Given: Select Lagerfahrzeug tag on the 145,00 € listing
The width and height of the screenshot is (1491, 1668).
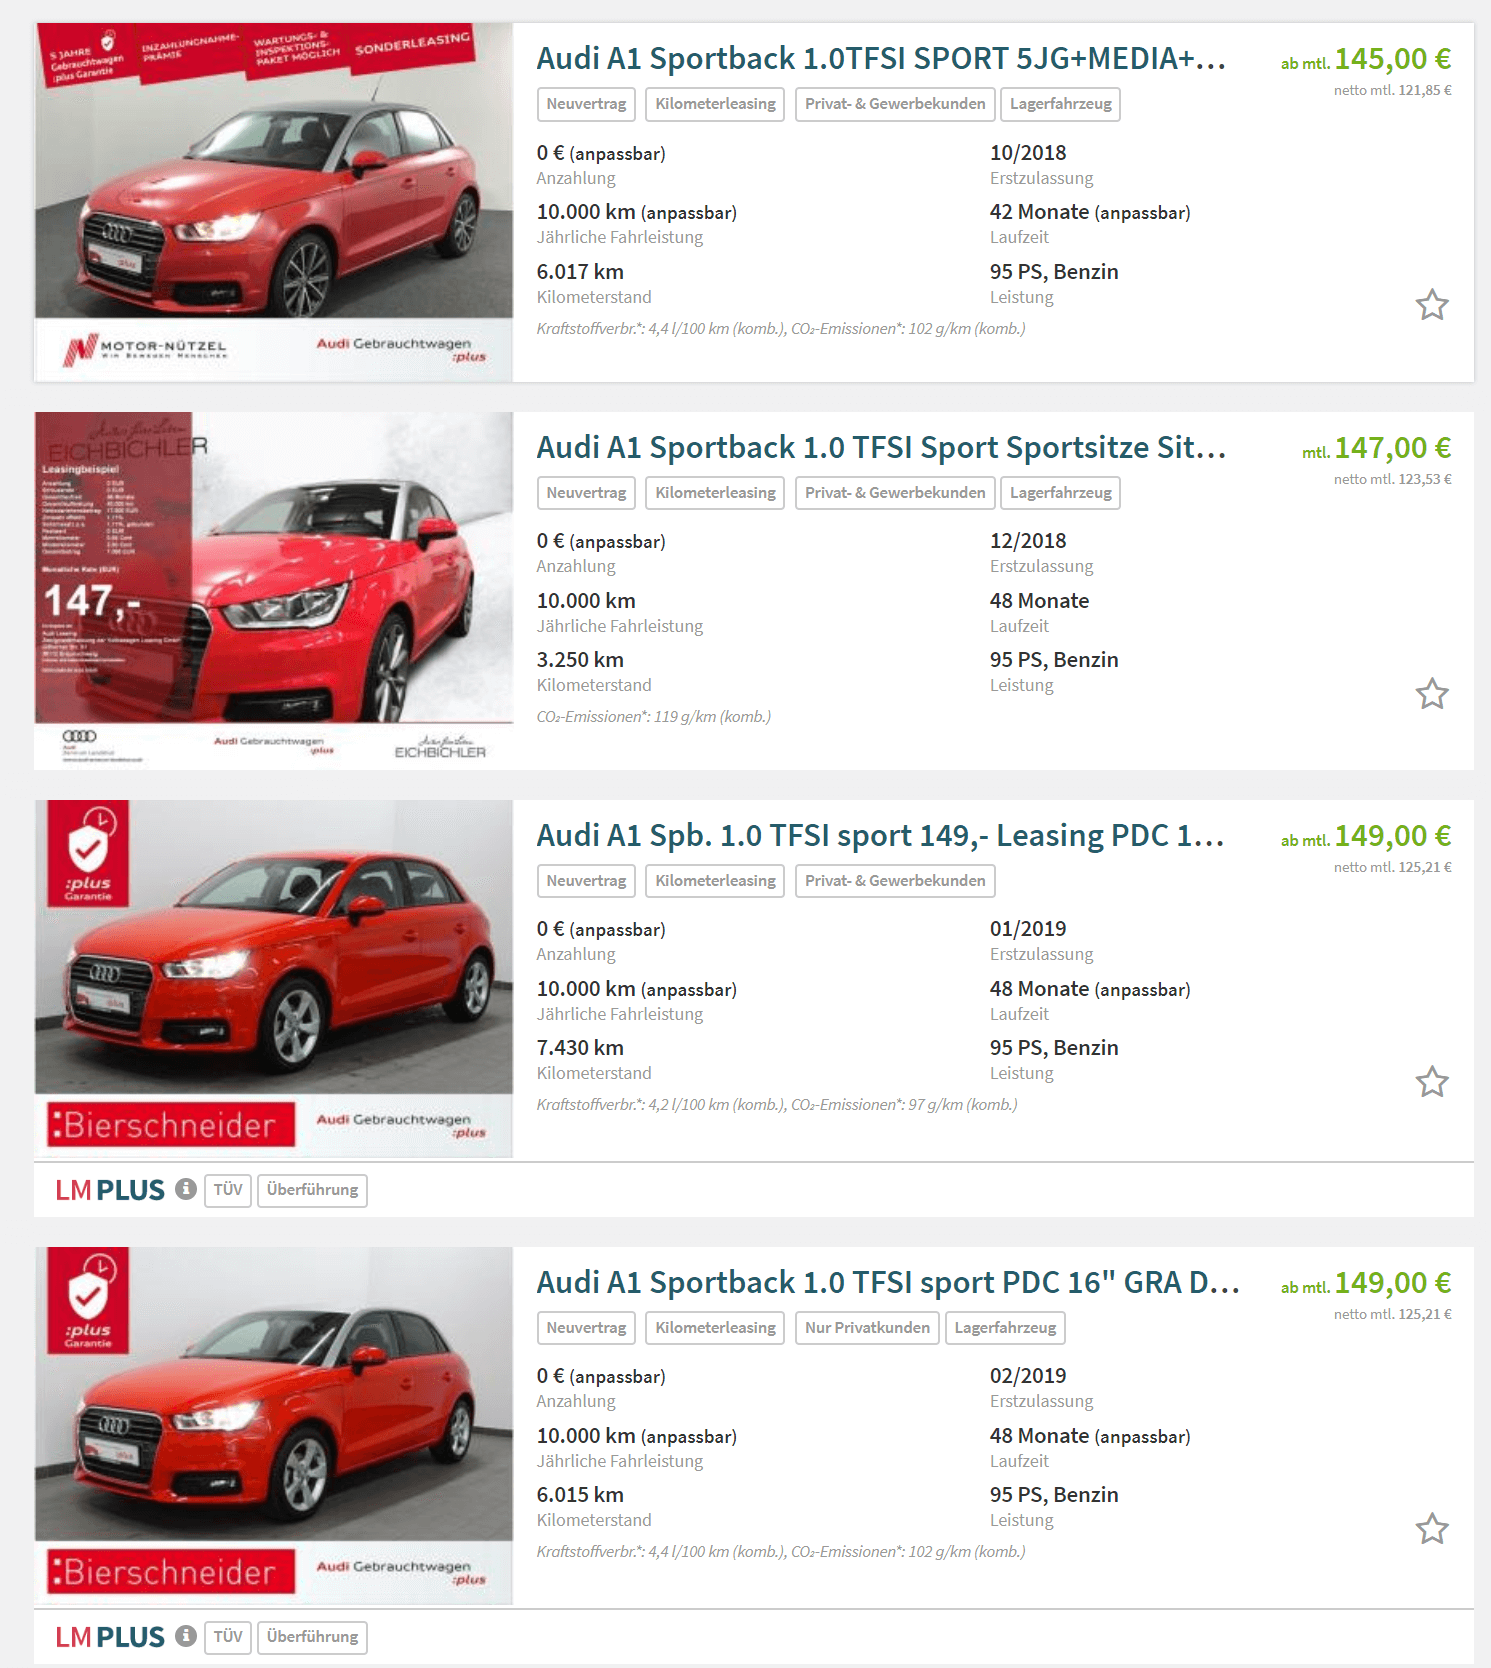Looking at the screenshot, I should pos(1060,104).
